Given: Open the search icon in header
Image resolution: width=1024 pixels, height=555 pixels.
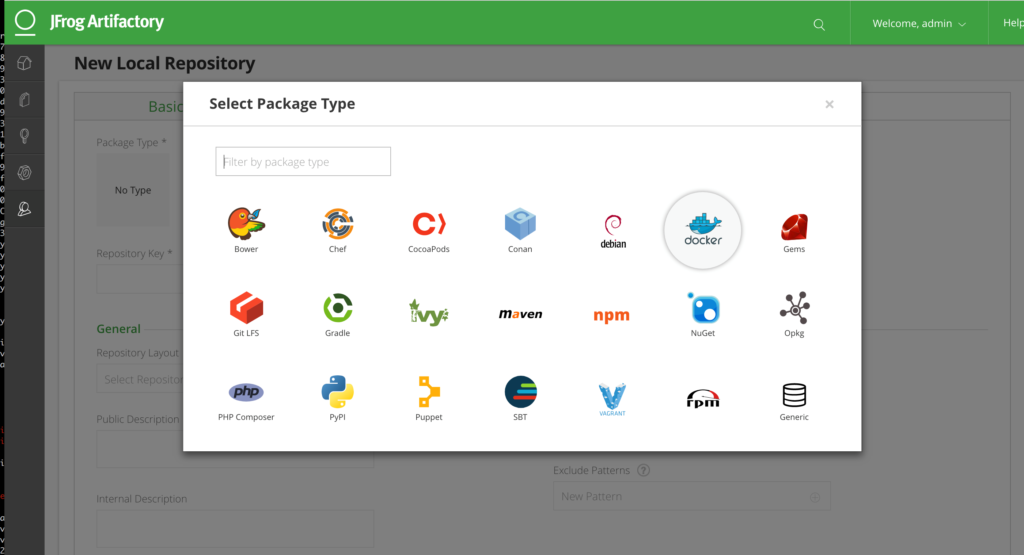Looking at the screenshot, I should pos(819,23).
